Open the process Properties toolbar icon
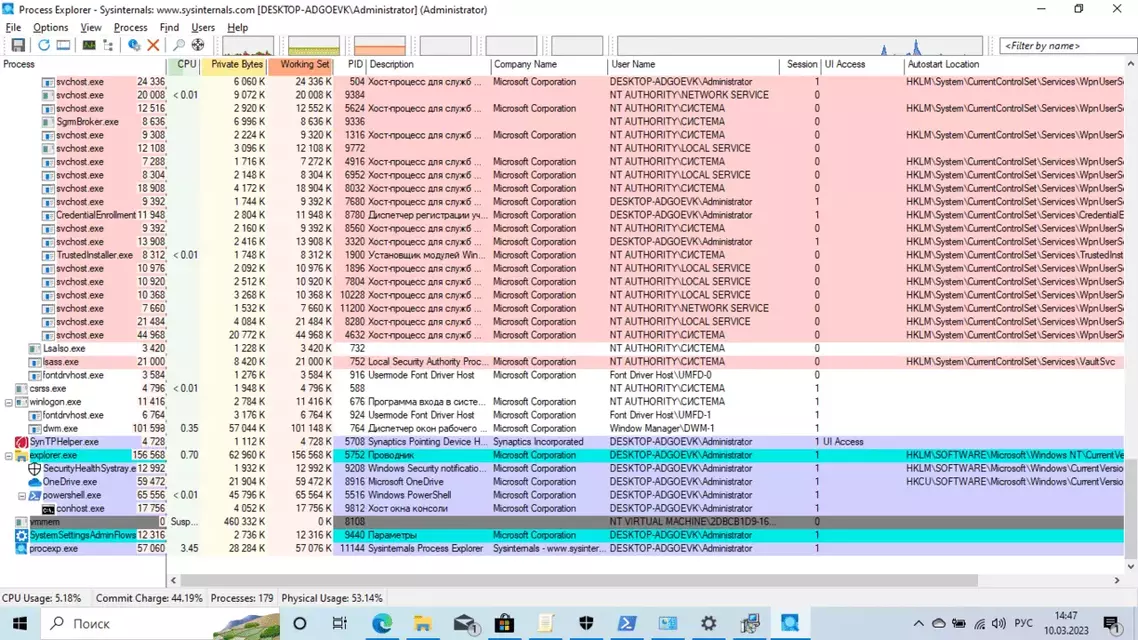Image resolution: width=1138 pixels, height=640 pixels. (x=134, y=46)
